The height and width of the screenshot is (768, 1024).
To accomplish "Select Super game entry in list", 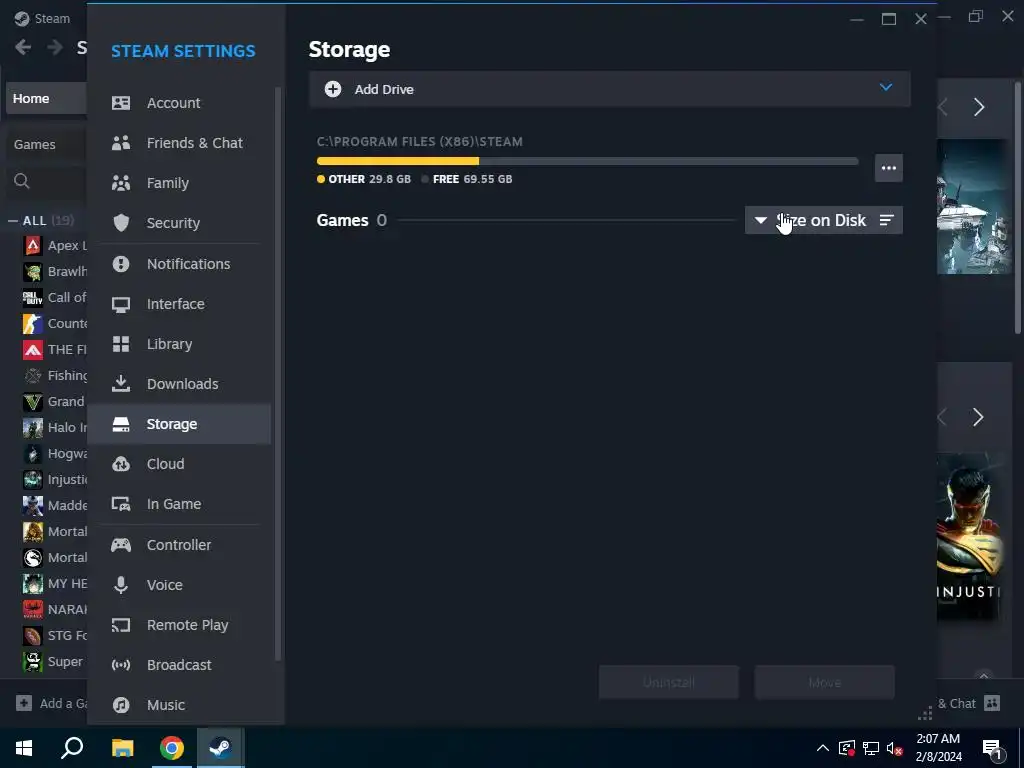I will click(55, 662).
